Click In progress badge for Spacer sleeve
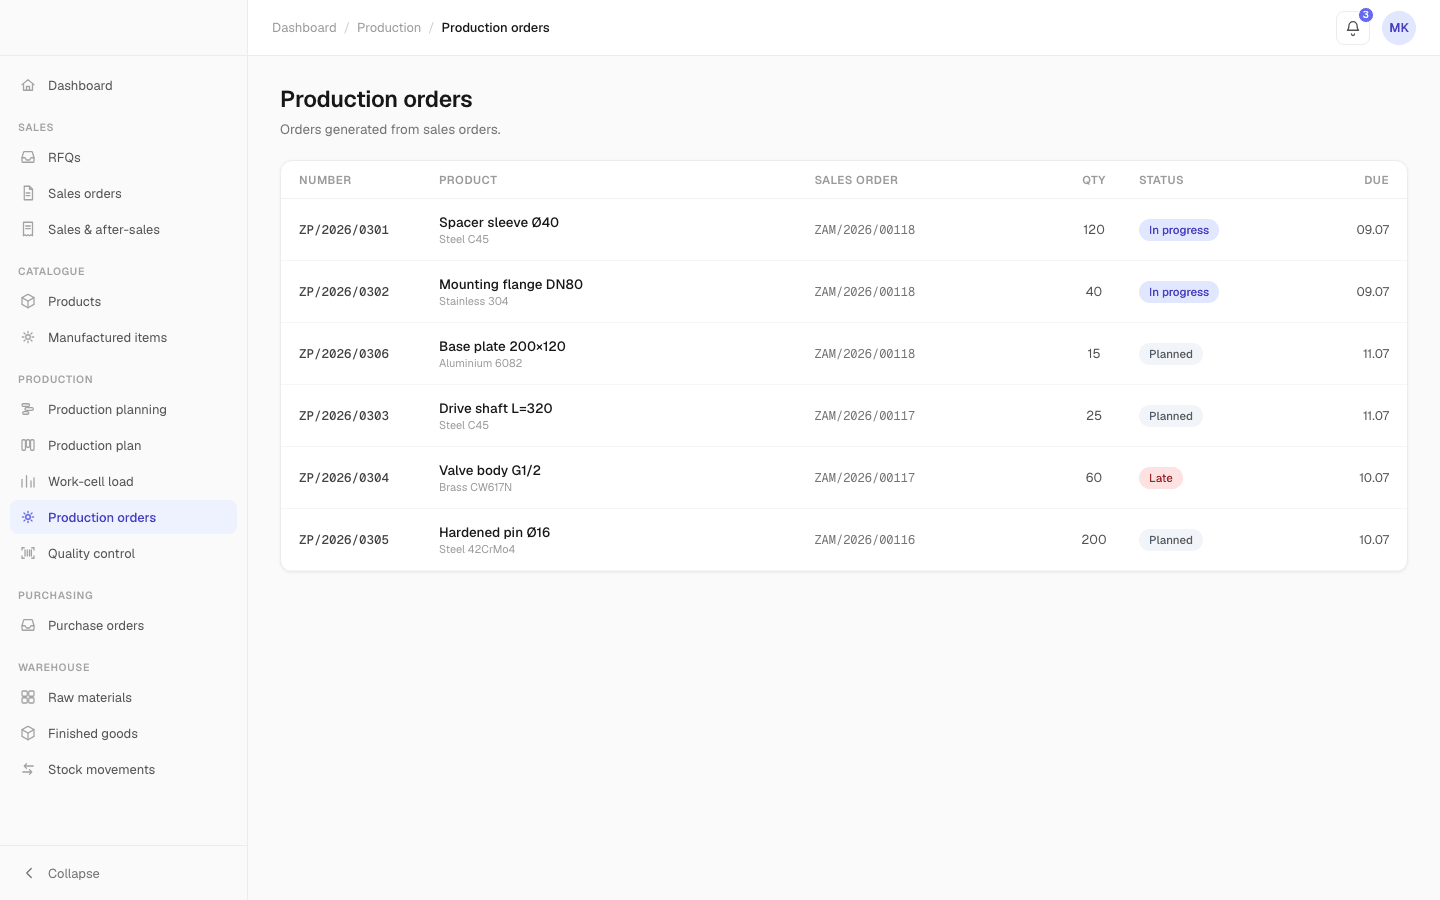The width and height of the screenshot is (1440, 900). [x=1179, y=230]
